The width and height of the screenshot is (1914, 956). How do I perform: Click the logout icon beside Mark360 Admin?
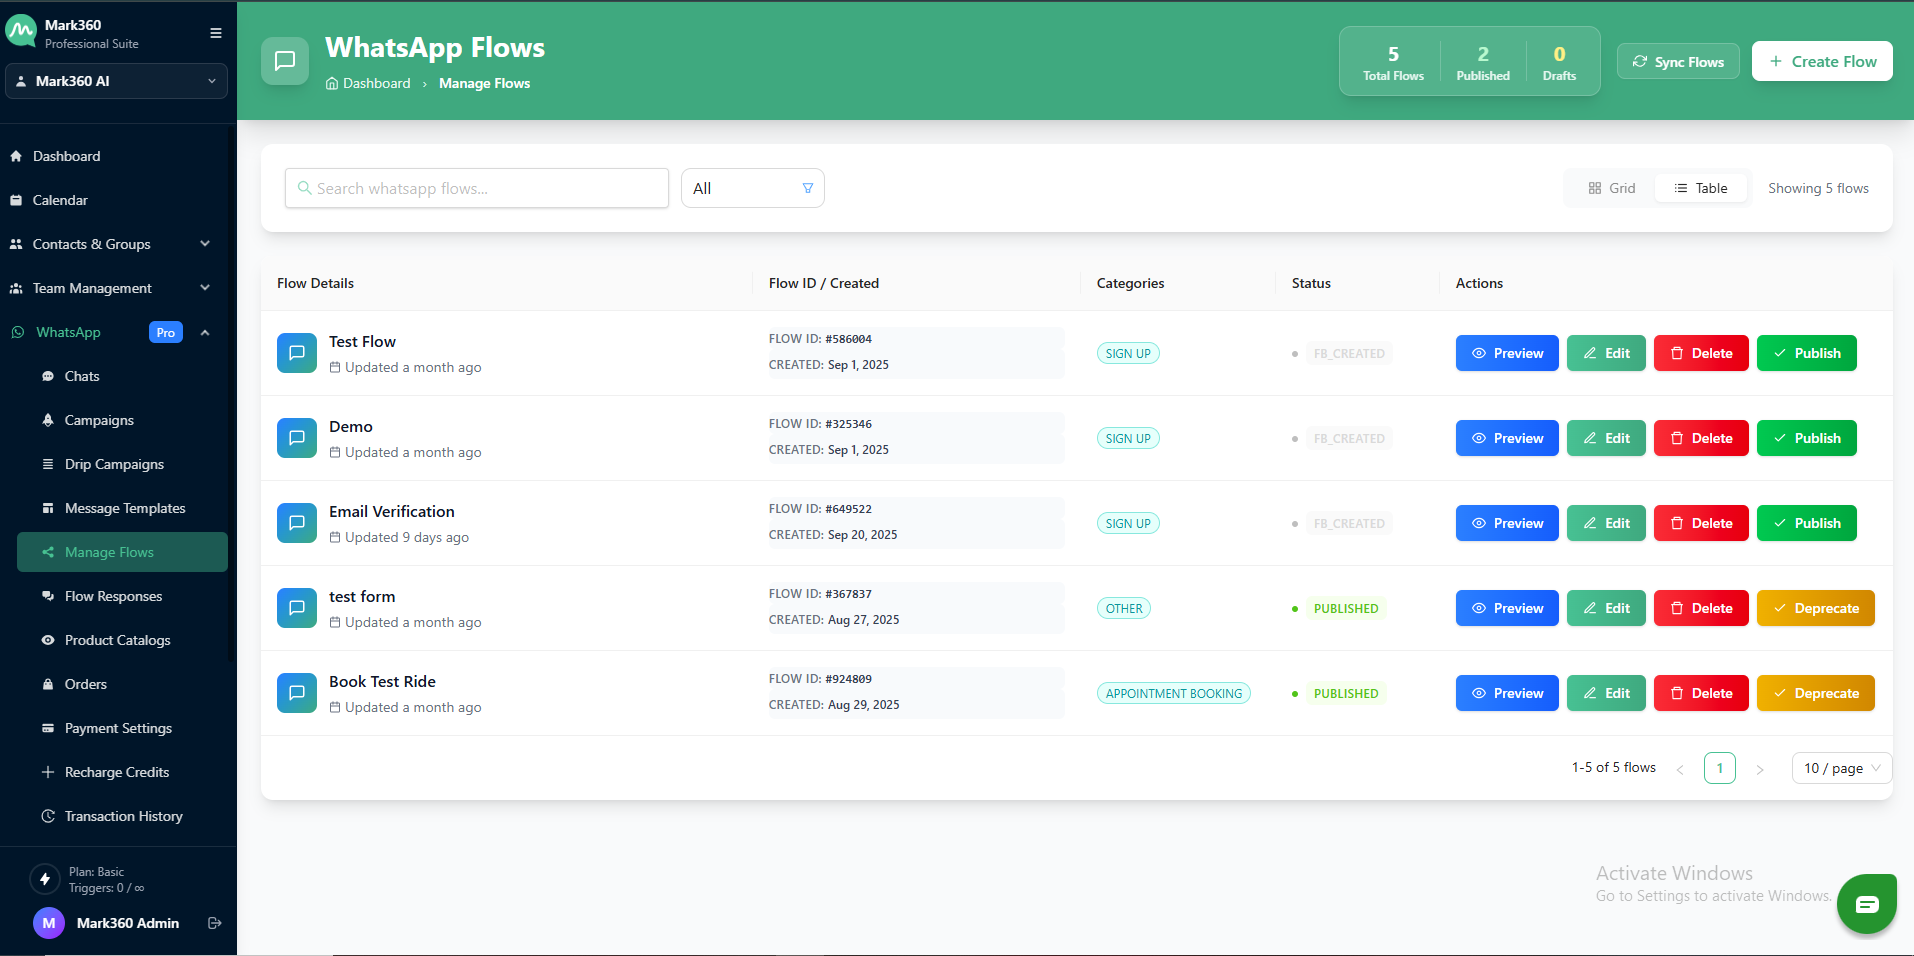coord(214,923)
